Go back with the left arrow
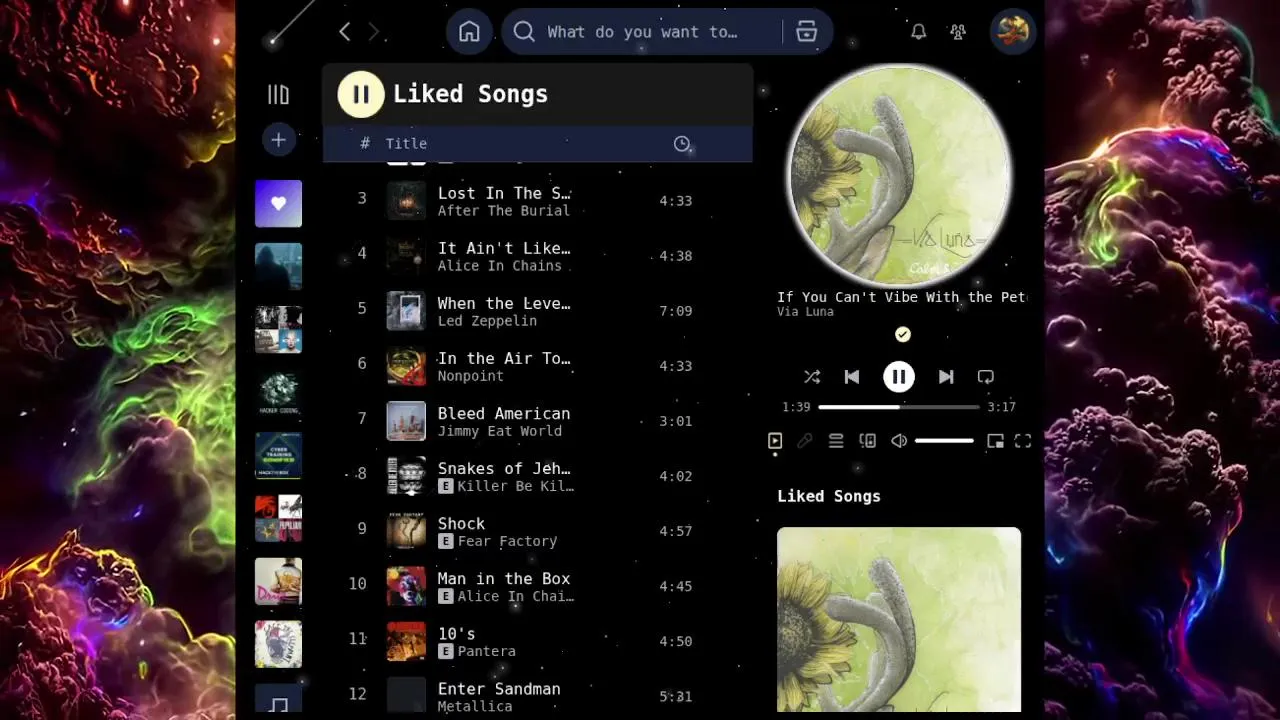1280x720 pixels. pos(344,32)
